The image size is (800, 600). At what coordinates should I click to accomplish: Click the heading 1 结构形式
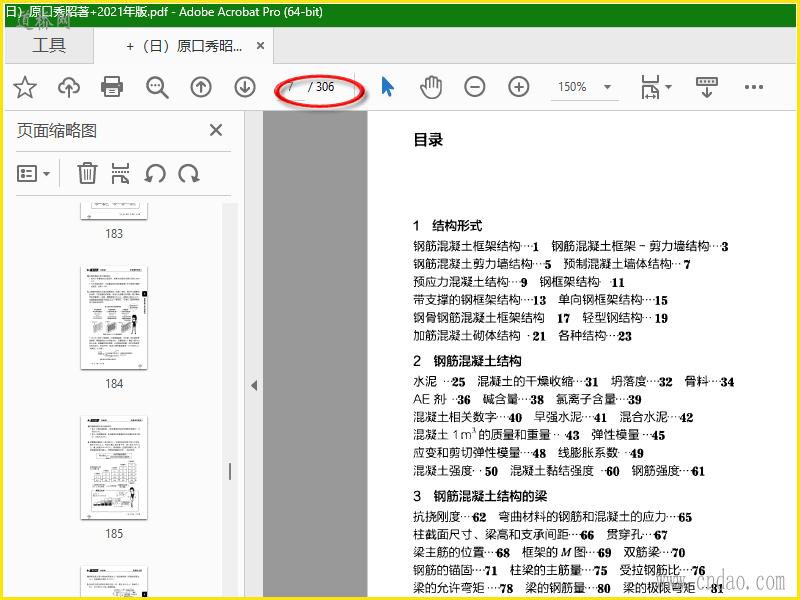[x=447, y=226]
